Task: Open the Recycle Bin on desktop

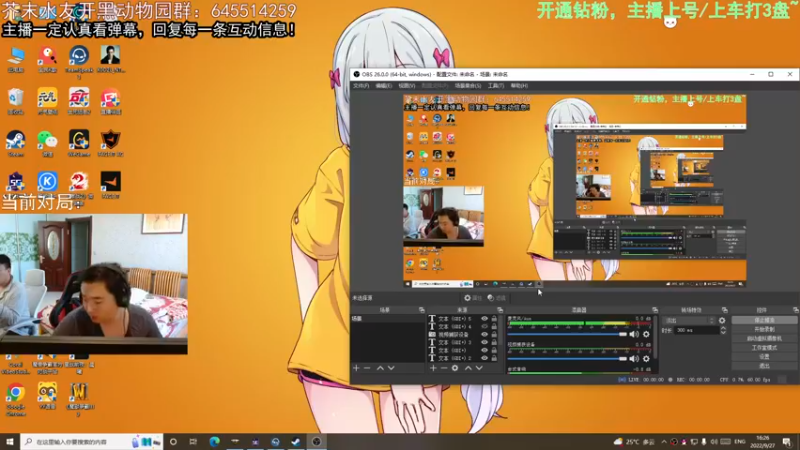Action: 16,101
